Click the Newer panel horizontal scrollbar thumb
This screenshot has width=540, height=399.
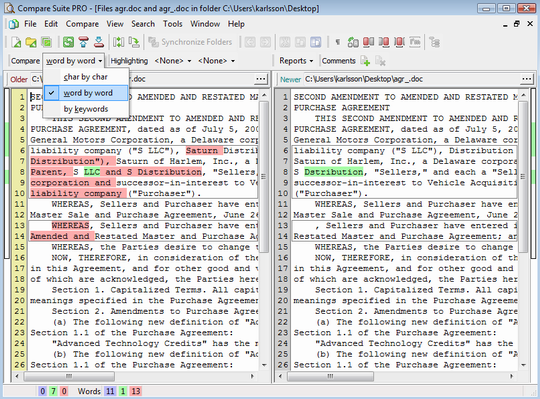330,376
